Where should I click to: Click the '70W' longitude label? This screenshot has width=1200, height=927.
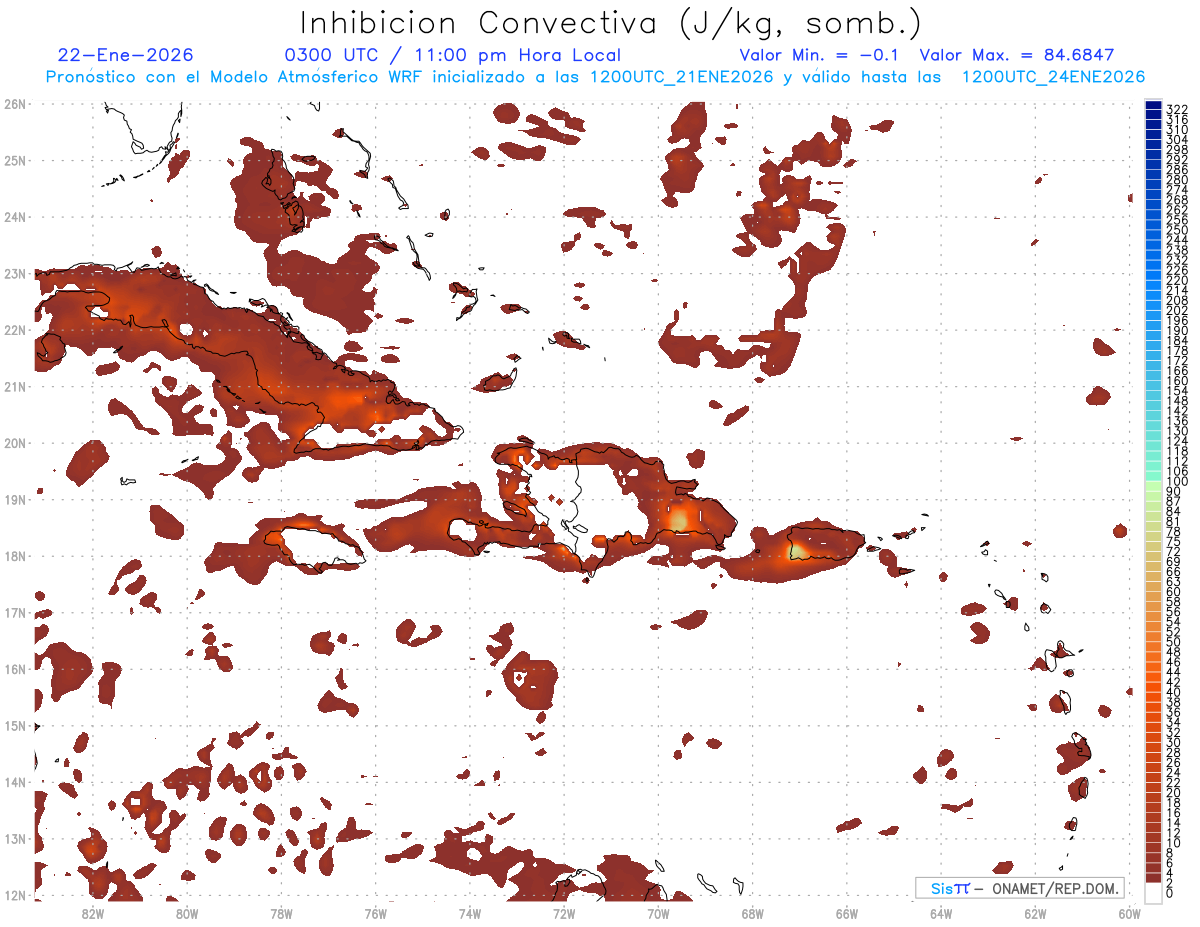[658, 912]
